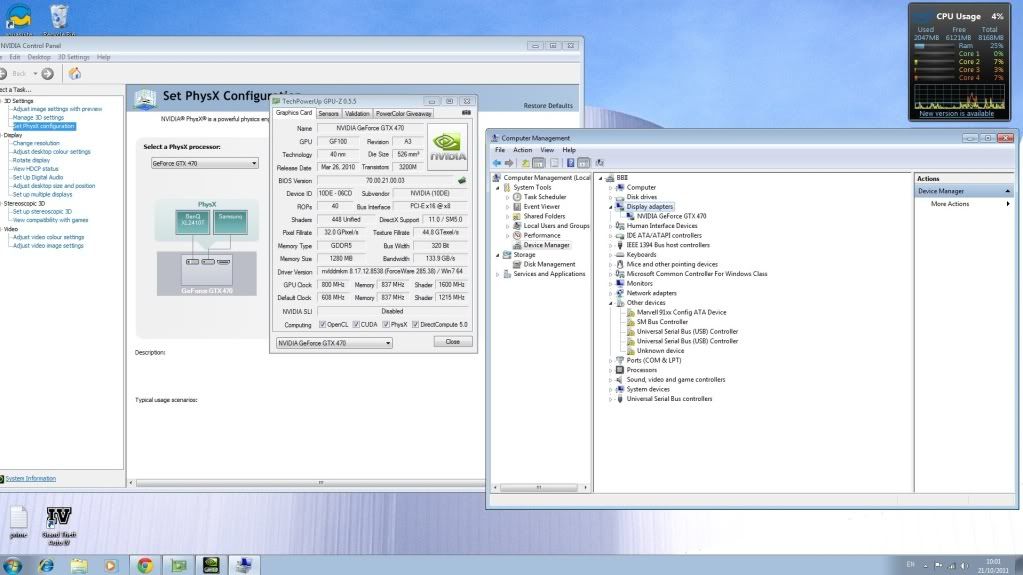The width and height of the screenshot is (1023, 575).
Task: Open View menu in Computer Management
Action: [x=547, y=150]
